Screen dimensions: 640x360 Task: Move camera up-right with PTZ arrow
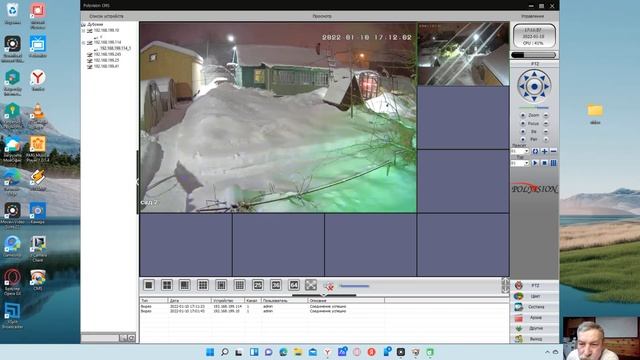[x=543, y=78]
